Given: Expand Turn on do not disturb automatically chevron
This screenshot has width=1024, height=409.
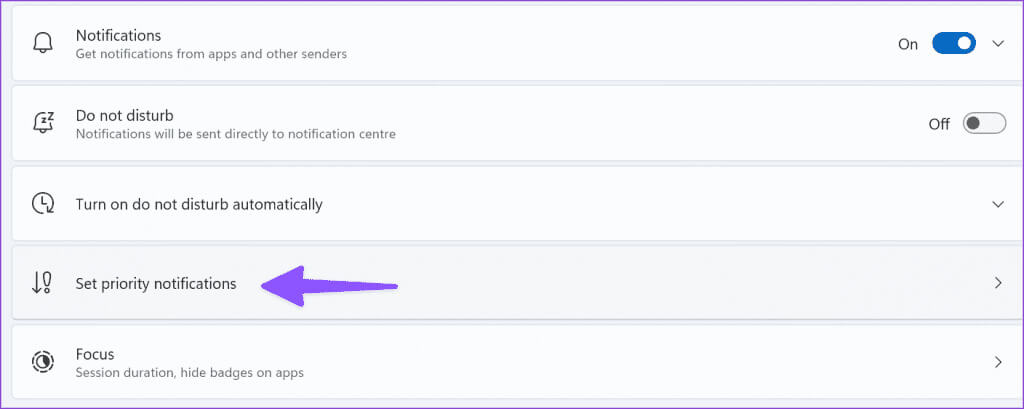Looking at the screenshot, I should pyautogui.click(x=998, y=204).
